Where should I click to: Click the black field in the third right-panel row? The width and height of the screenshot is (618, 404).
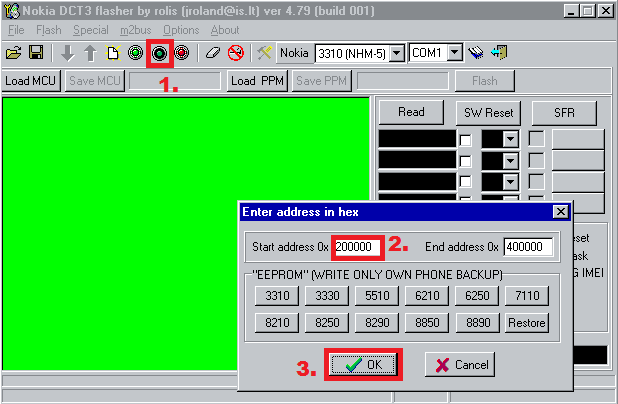coord(417,181)
